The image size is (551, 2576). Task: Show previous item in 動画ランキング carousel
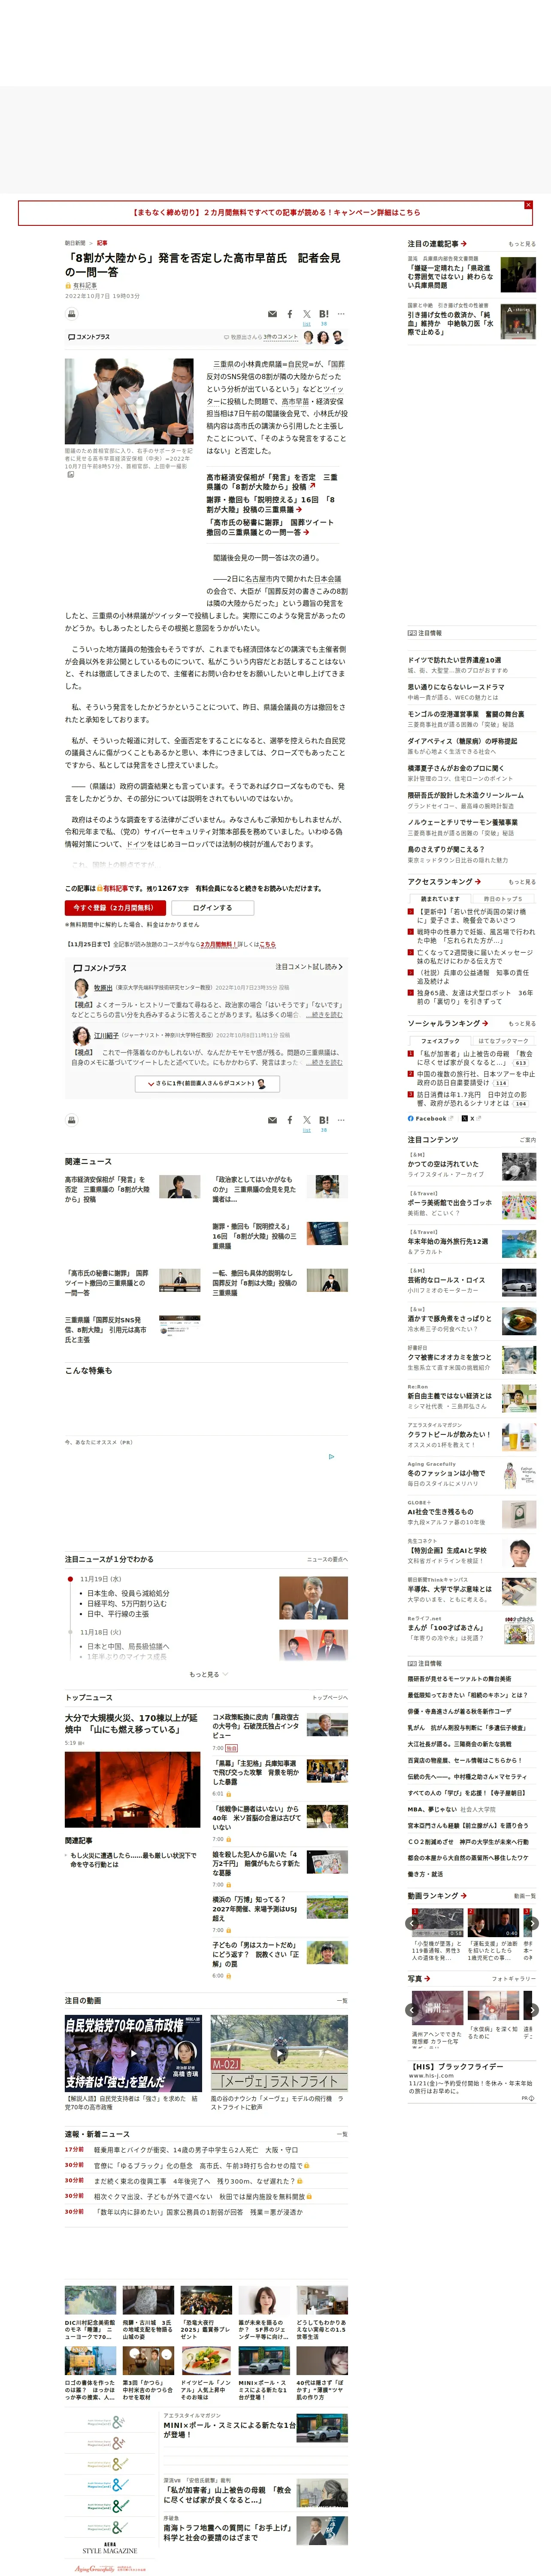click(412, 1922)
